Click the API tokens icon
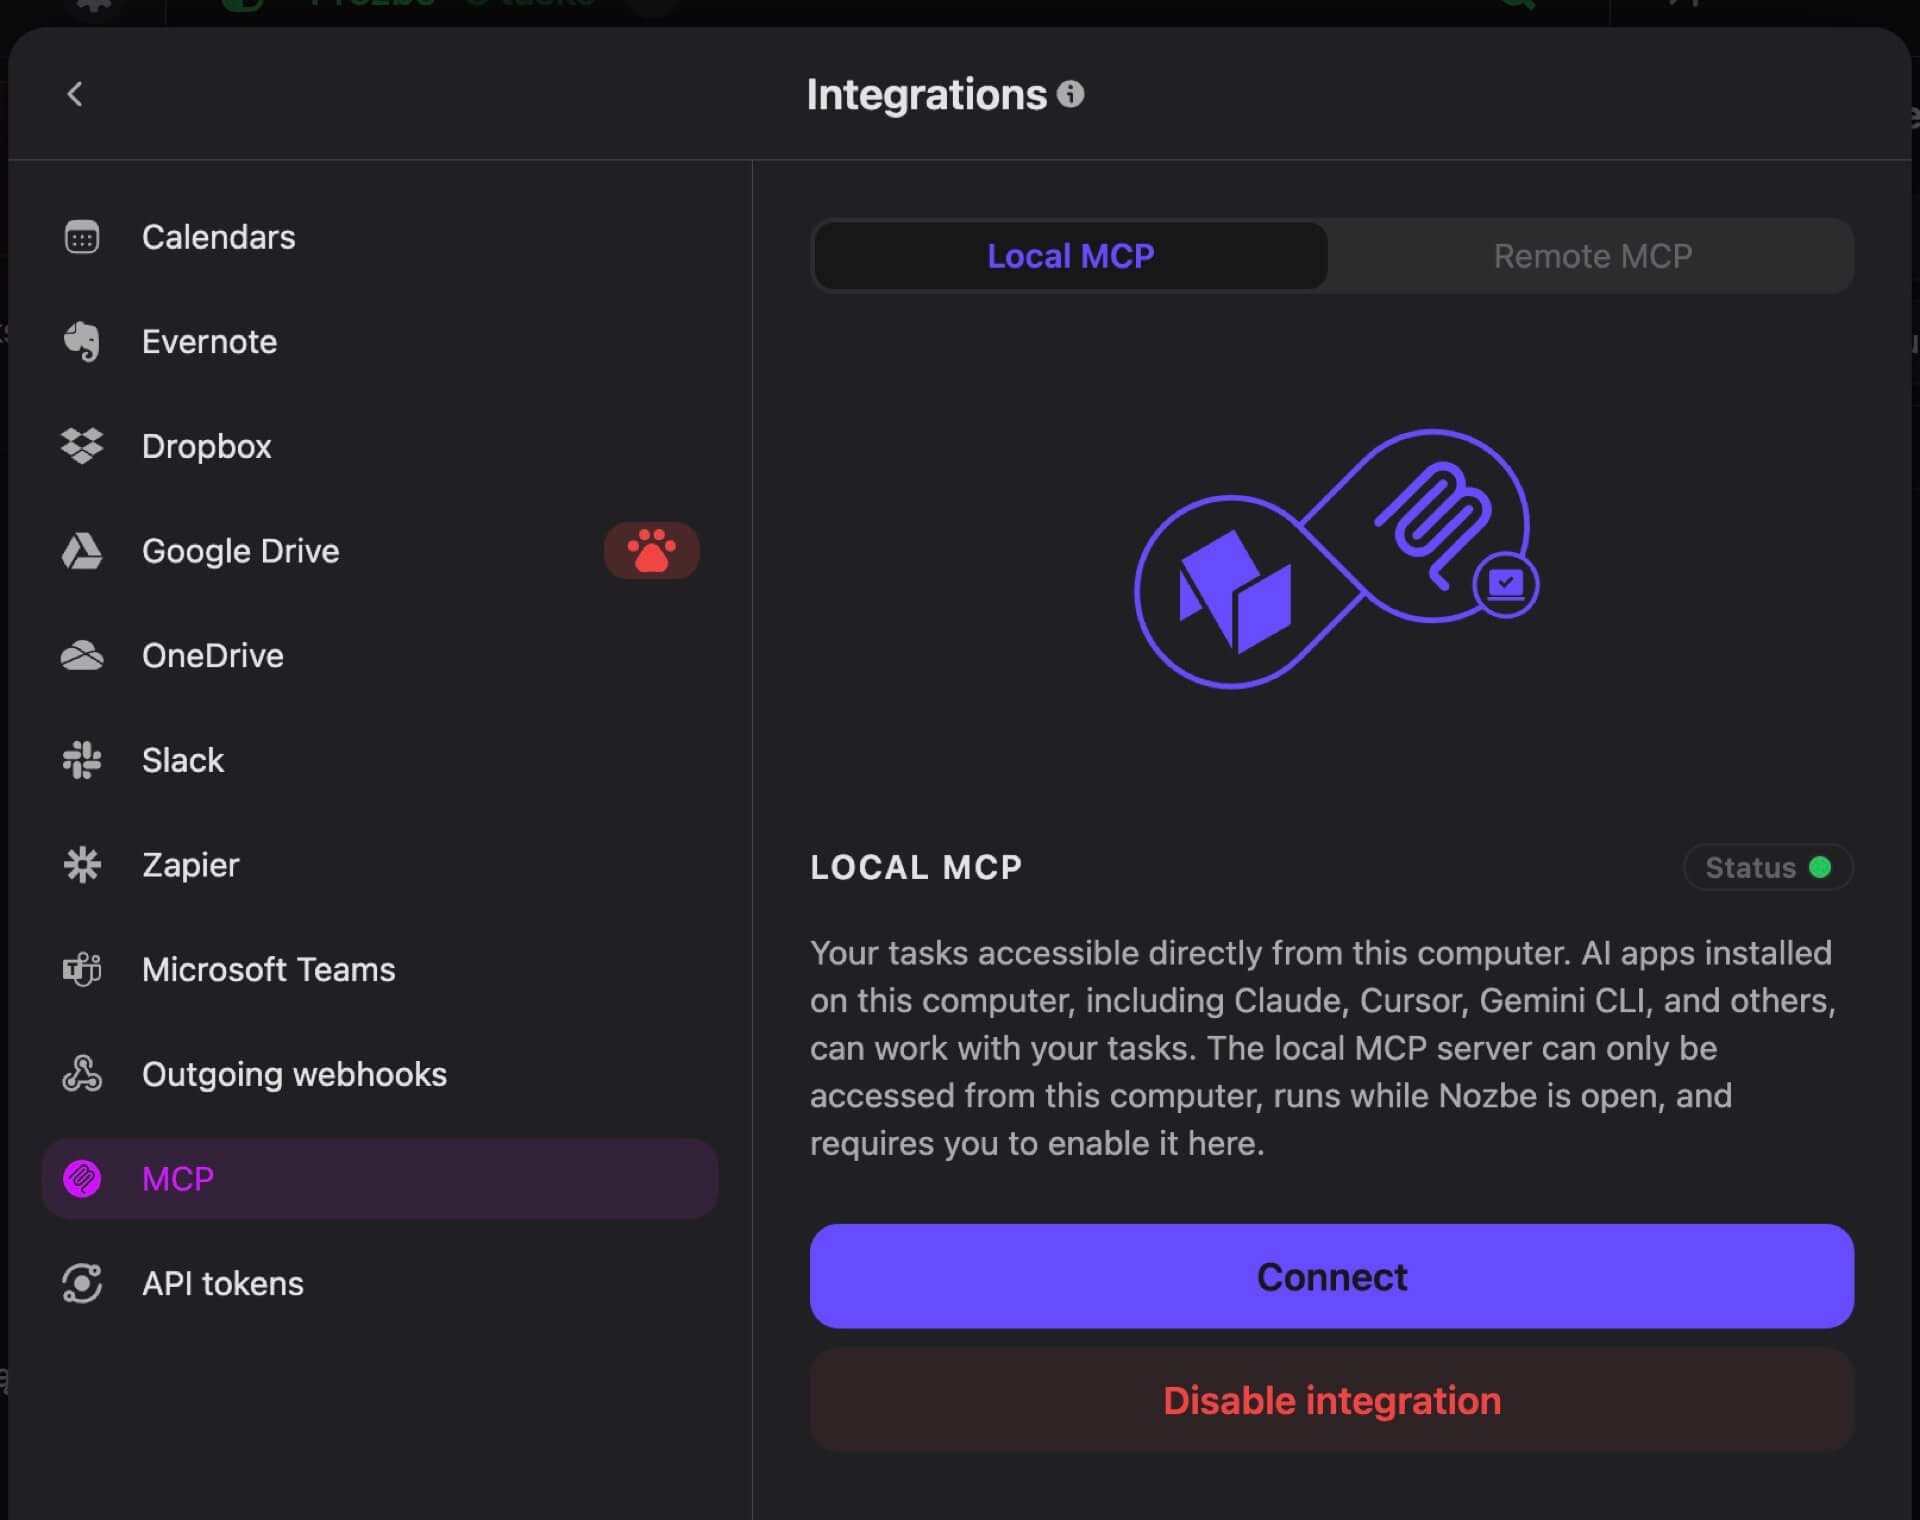Viewport: 1920px width, 1520px height. point(82,1284)
